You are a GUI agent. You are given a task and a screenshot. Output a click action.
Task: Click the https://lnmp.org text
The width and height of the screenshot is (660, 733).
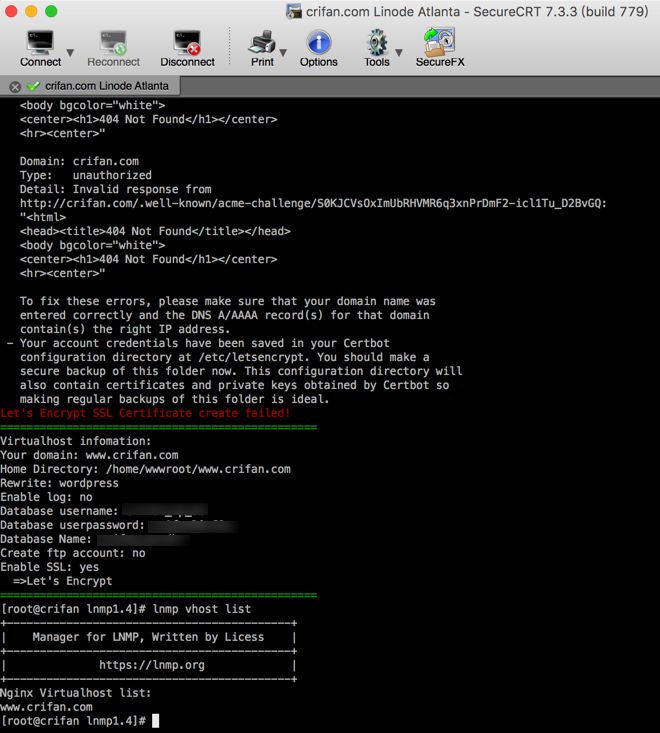tap(152, 665)
